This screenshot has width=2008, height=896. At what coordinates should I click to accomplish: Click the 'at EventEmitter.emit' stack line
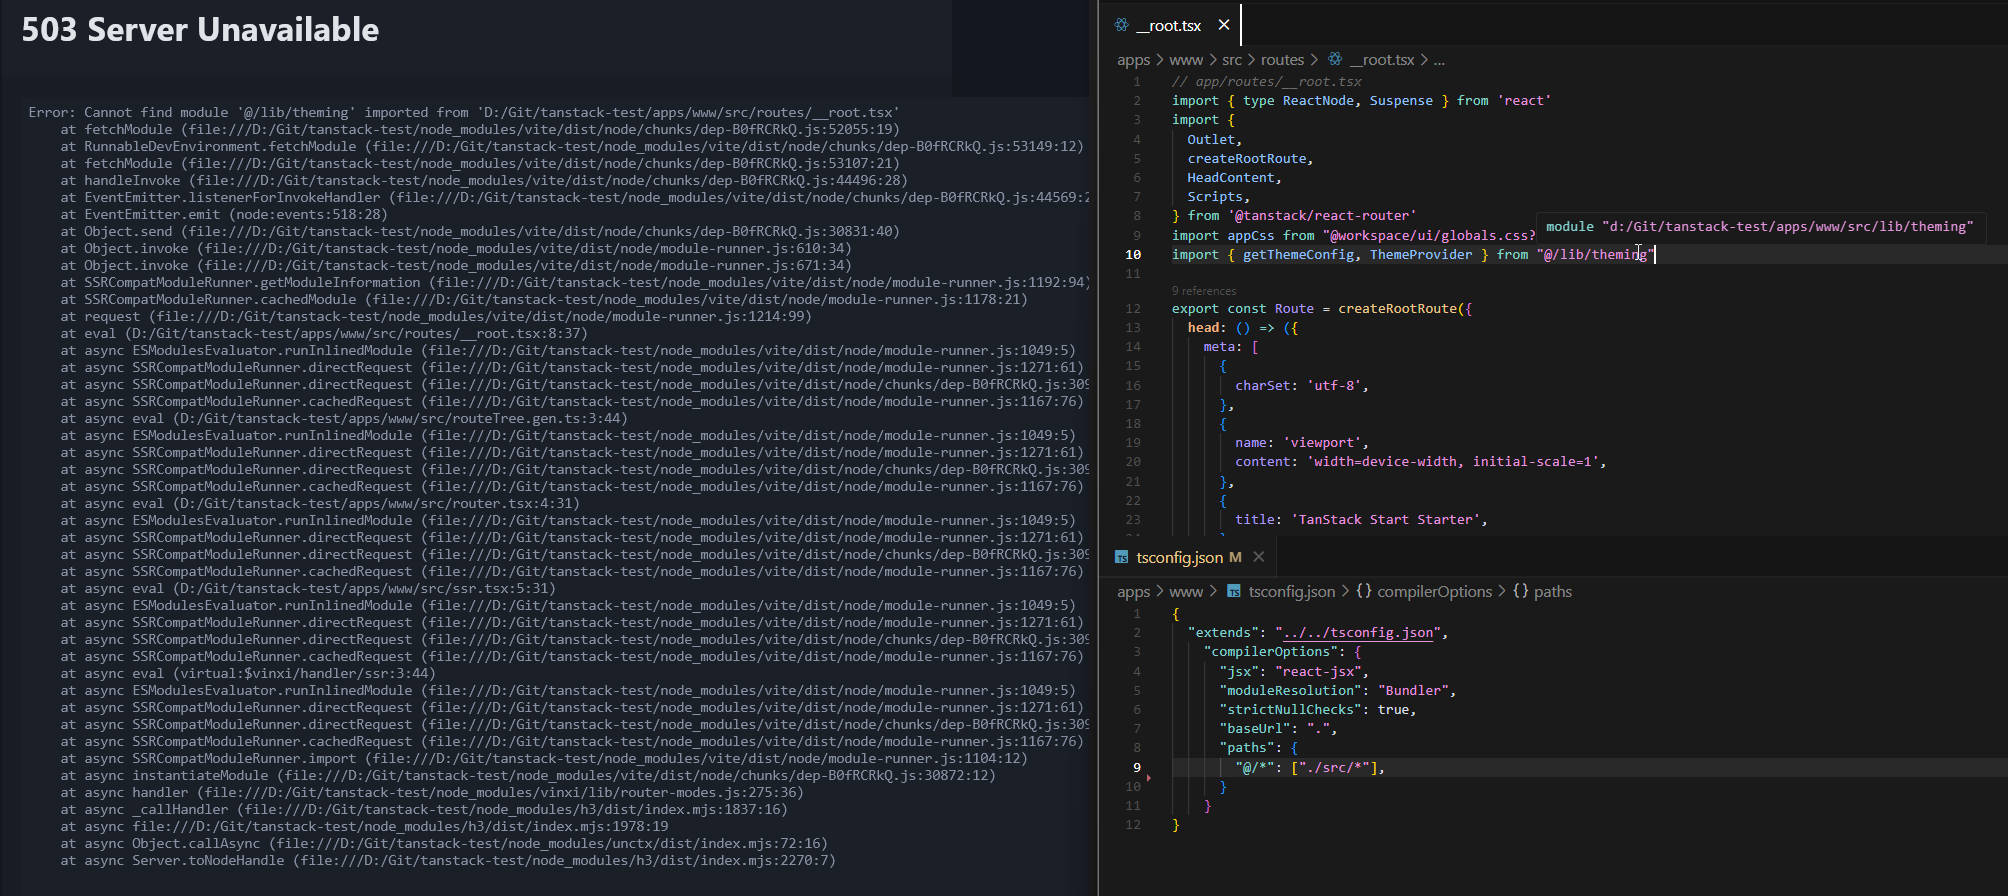224,215
